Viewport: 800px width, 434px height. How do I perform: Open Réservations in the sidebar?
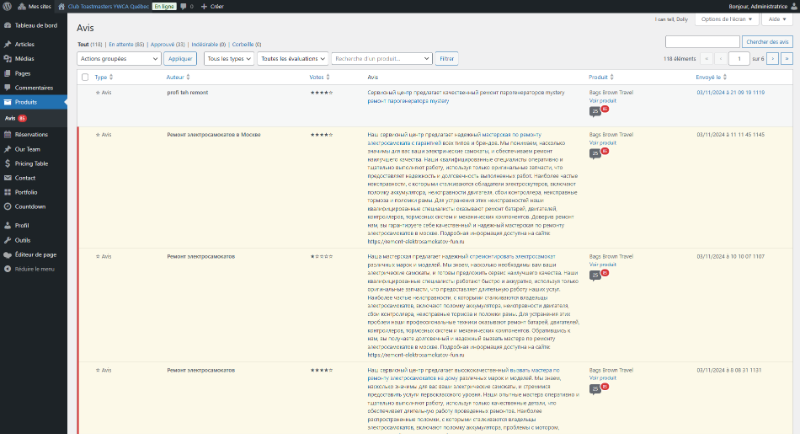coord(31,134)
